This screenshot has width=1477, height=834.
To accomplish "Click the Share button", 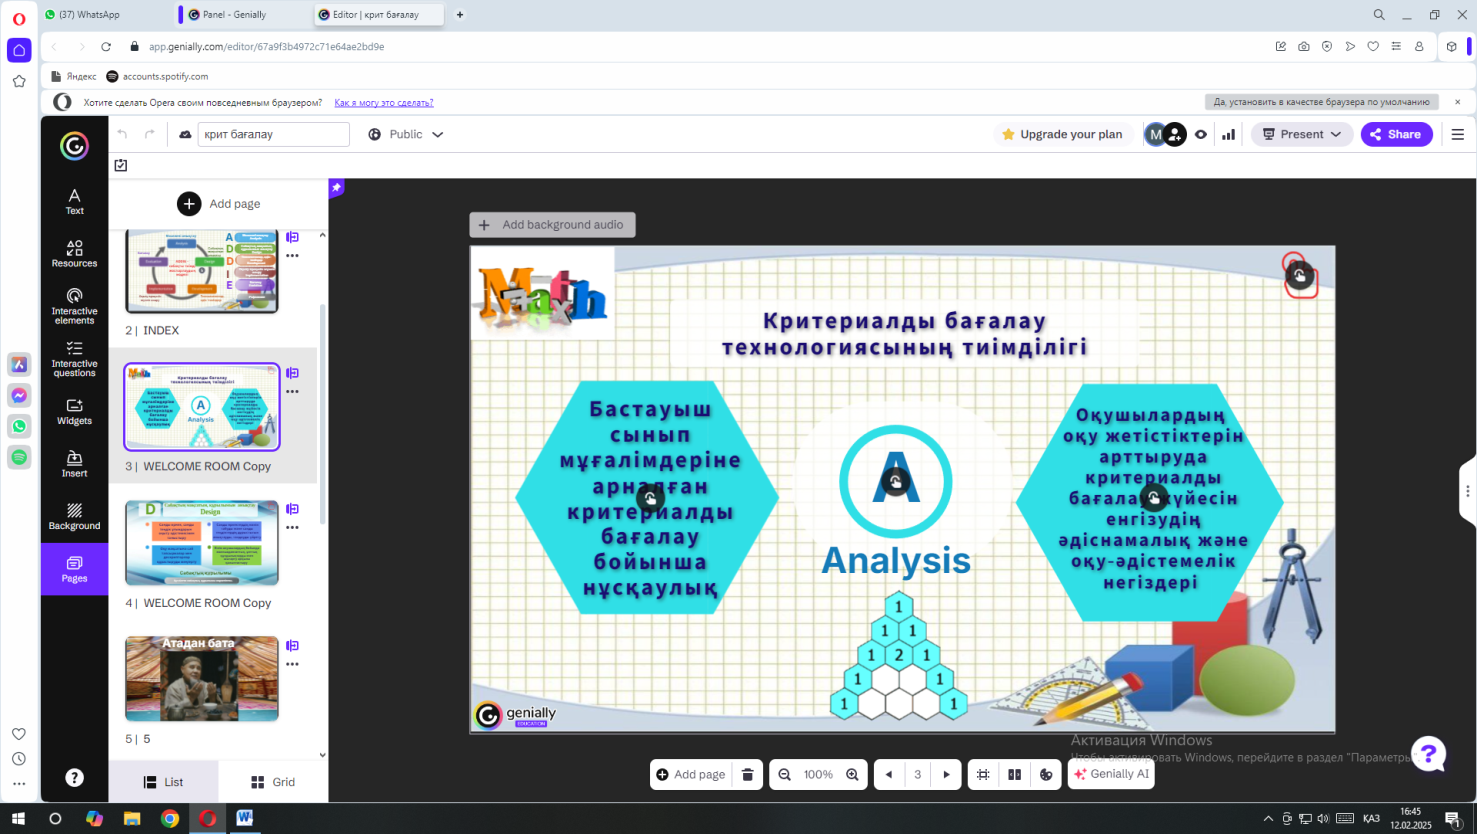I will (x=1396, y=134).
